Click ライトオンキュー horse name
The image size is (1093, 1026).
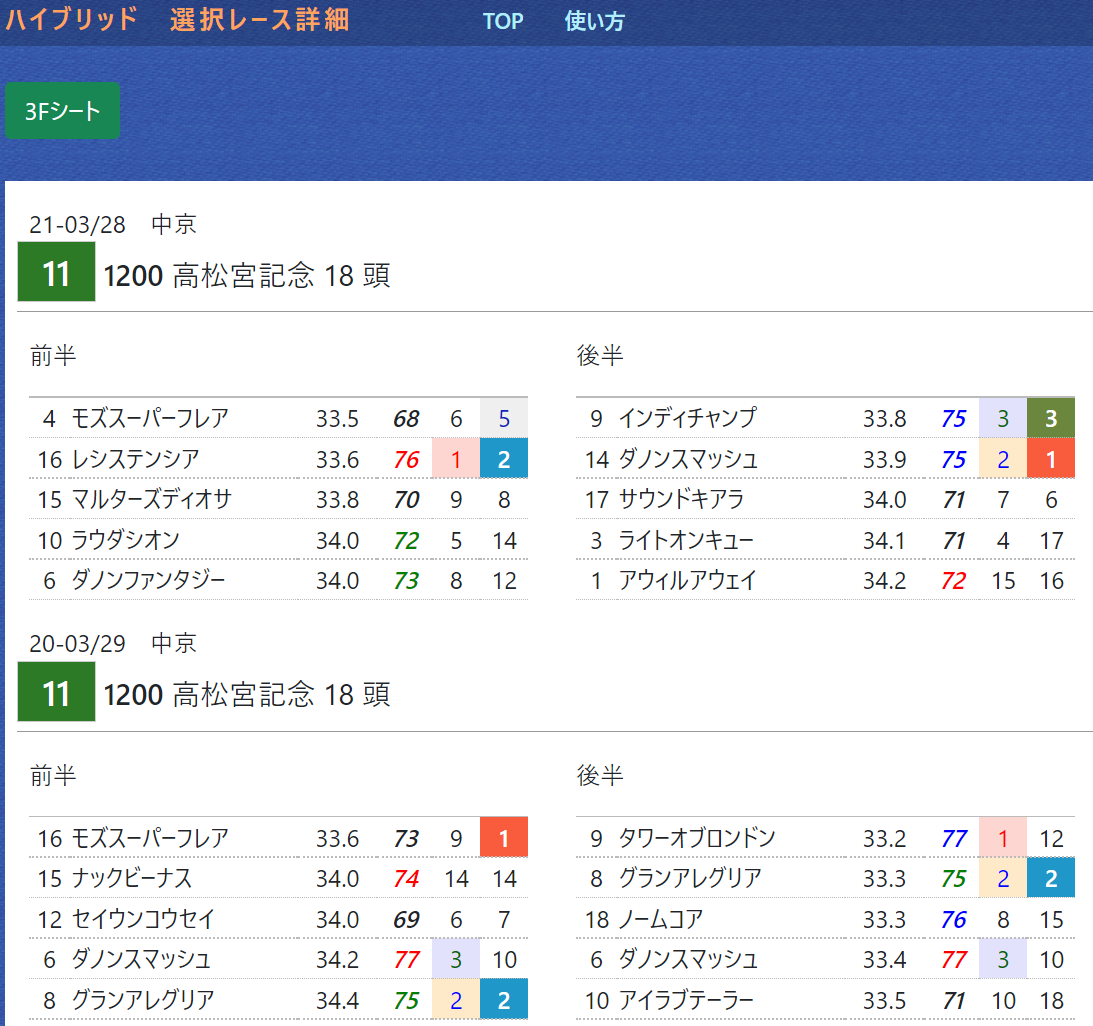point(687,540)
